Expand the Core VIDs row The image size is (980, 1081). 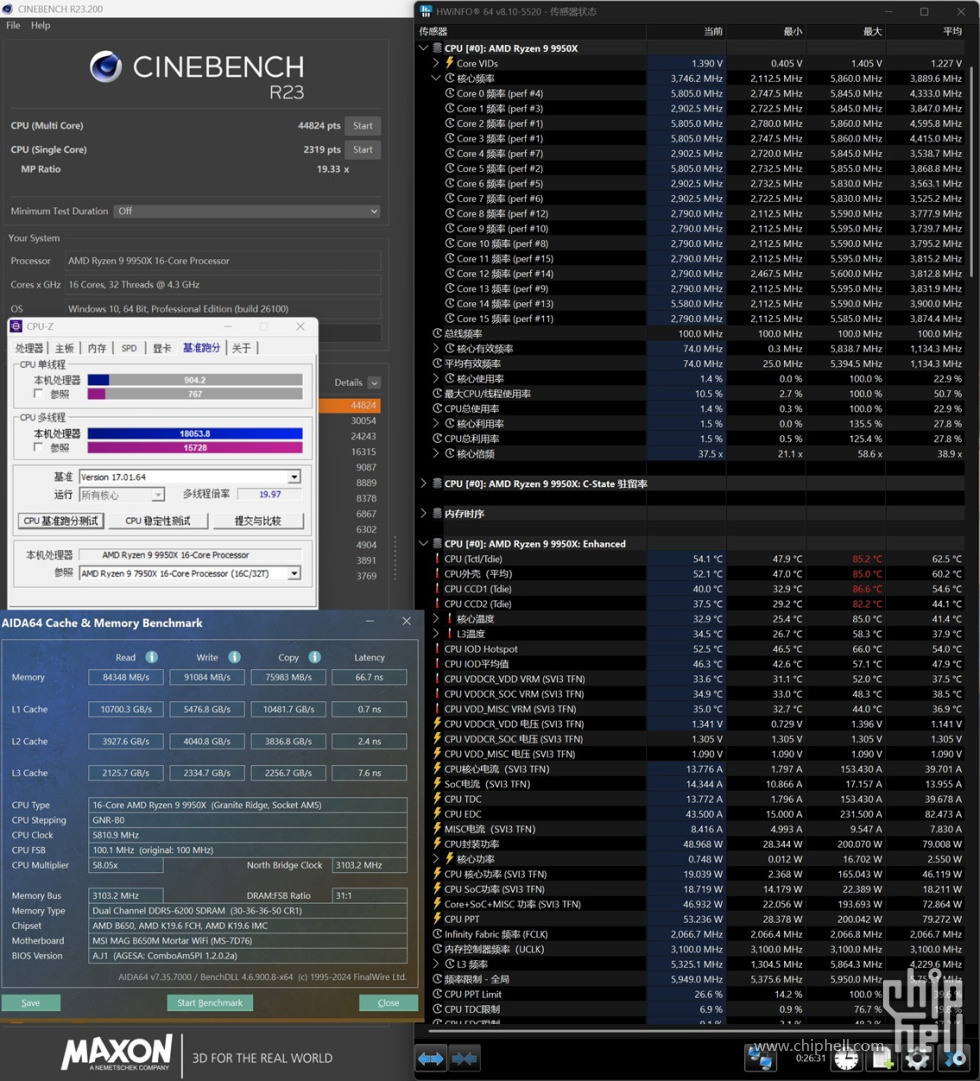(436, 63)
